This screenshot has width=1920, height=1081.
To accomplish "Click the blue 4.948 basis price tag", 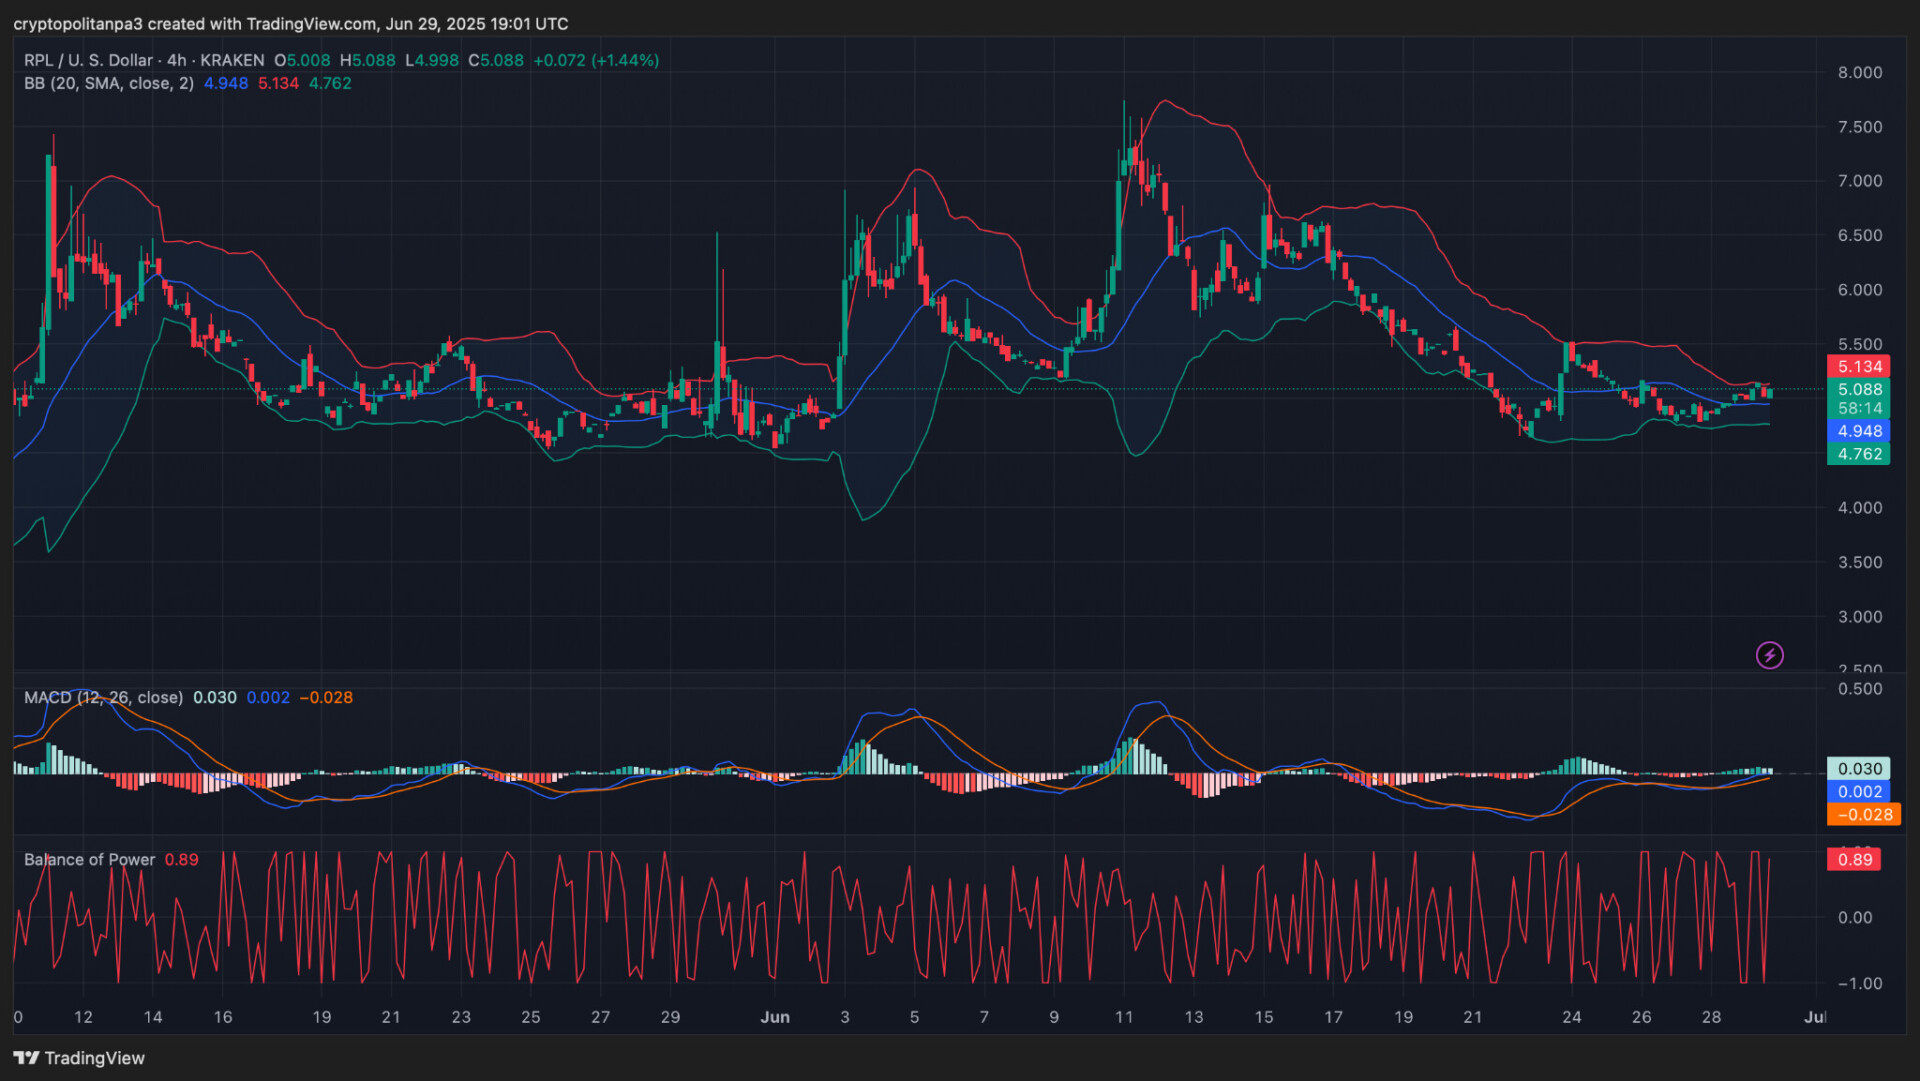I will pos(1858,431).
